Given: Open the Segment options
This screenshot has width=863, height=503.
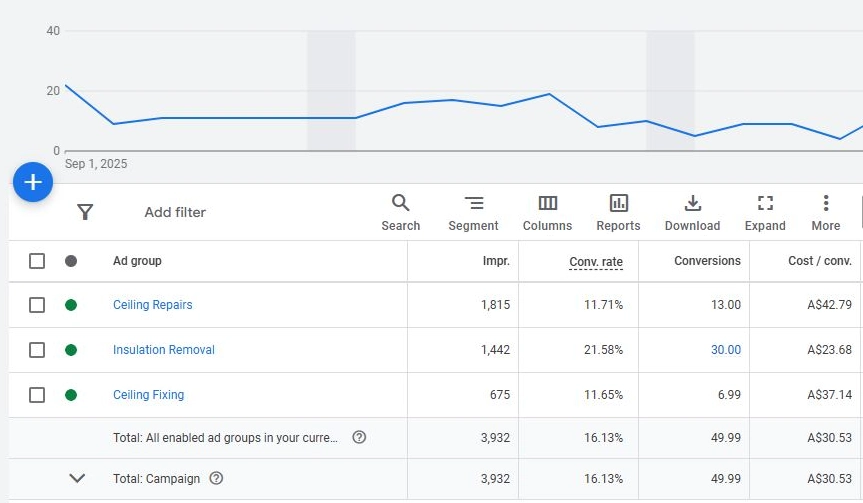Looking at the screenshot, I should coord(473,212).
